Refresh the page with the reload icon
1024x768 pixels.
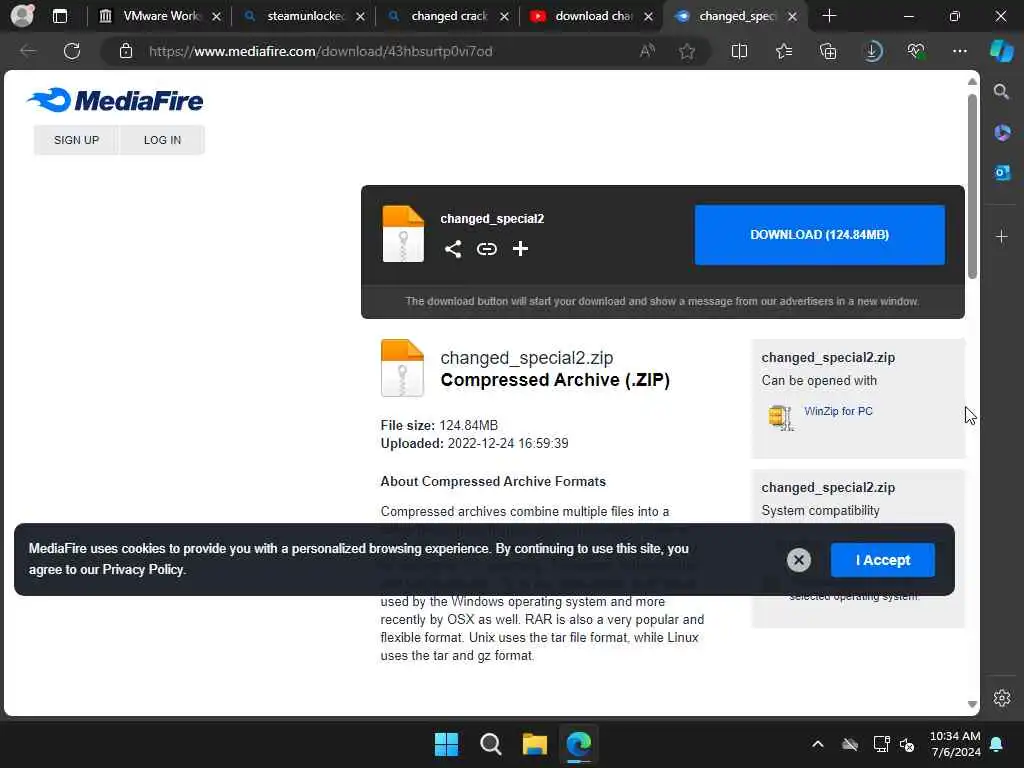[x=72, y=51]
